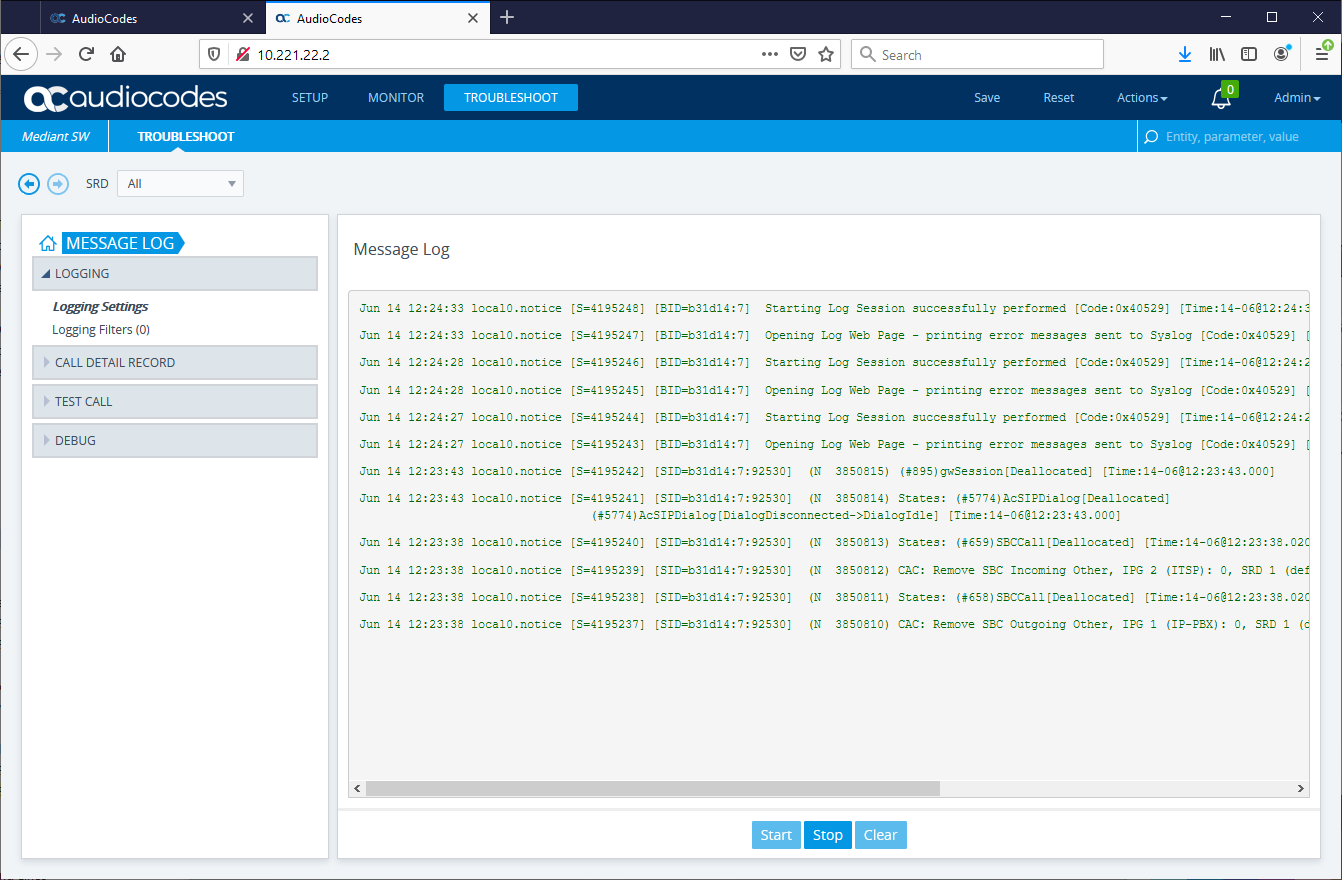
Task: Click Reset in the top bar
Action: coord(1059,98)
